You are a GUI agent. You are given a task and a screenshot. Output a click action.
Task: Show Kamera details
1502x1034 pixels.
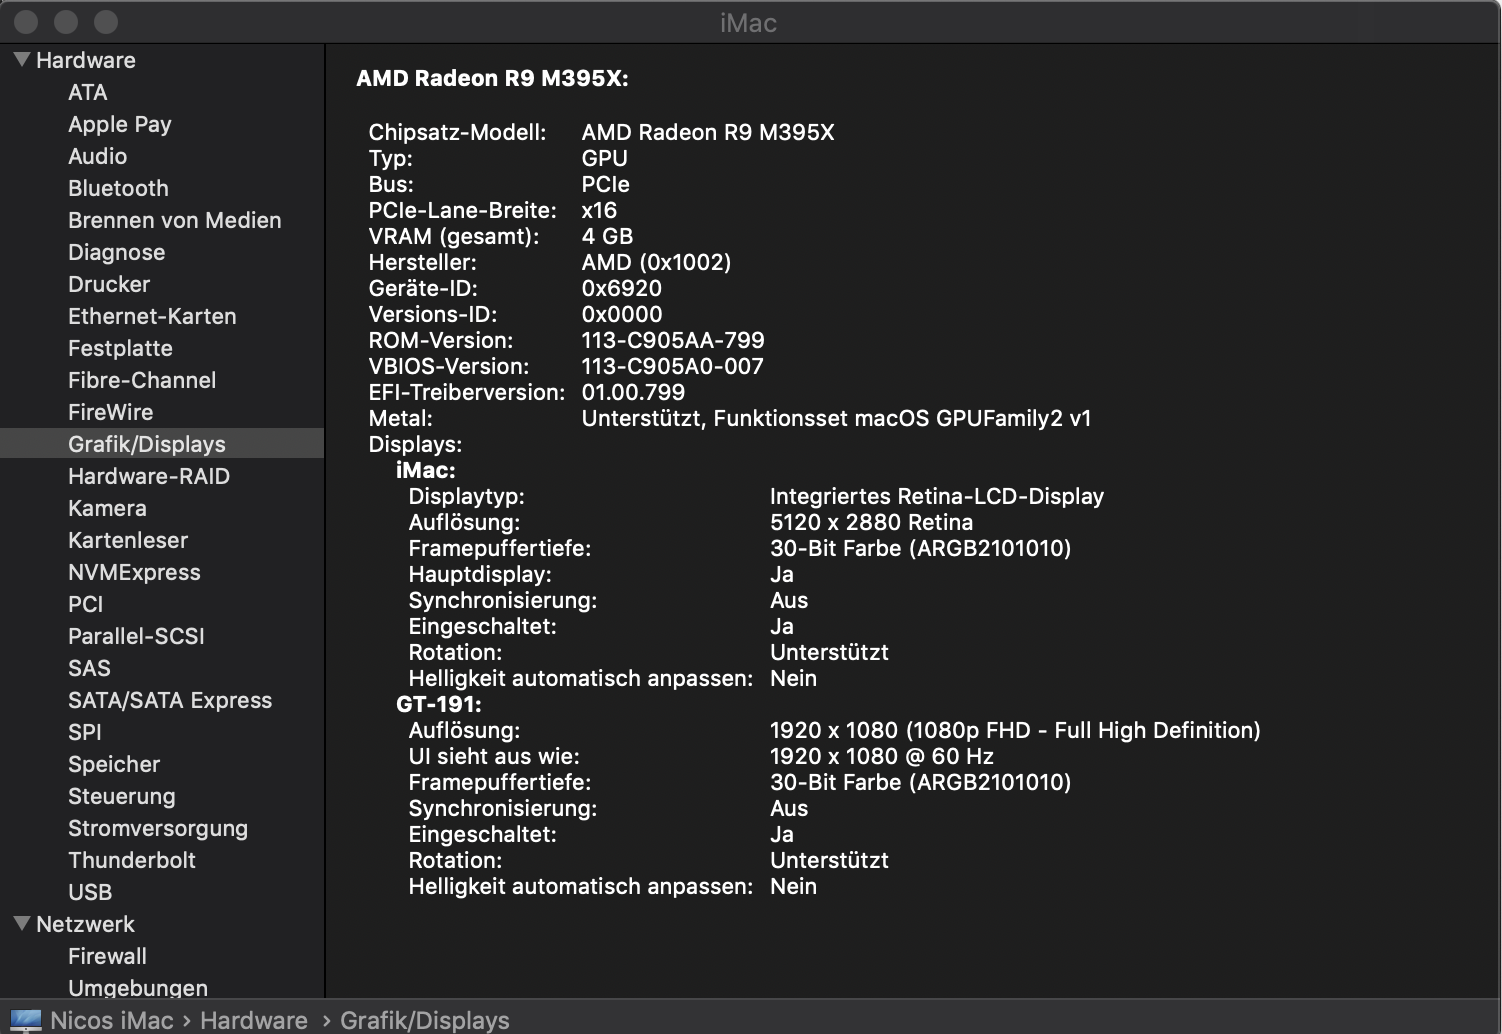(107, 508)
